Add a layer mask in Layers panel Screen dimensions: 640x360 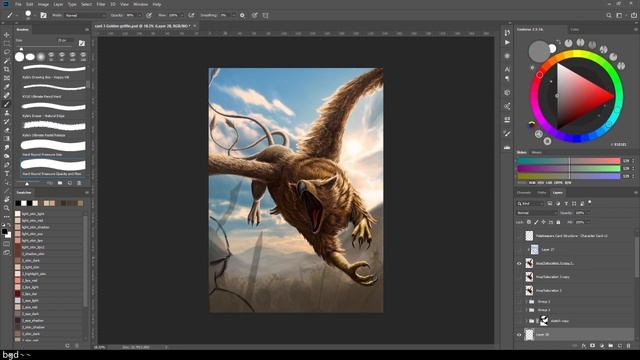(x=593, y=346)
